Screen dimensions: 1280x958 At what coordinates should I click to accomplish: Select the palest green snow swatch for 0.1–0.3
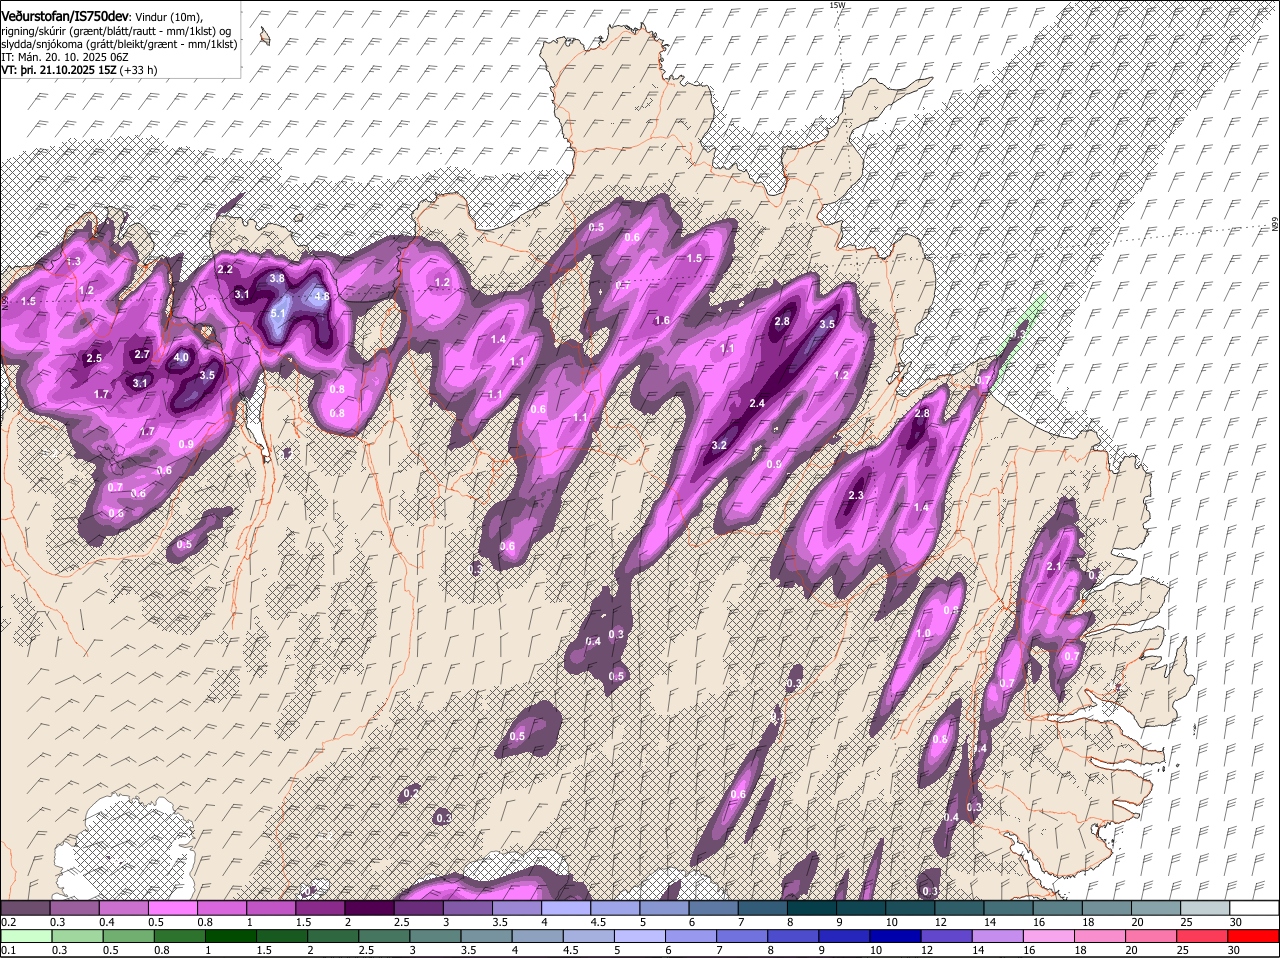click(x=26, y=937)
